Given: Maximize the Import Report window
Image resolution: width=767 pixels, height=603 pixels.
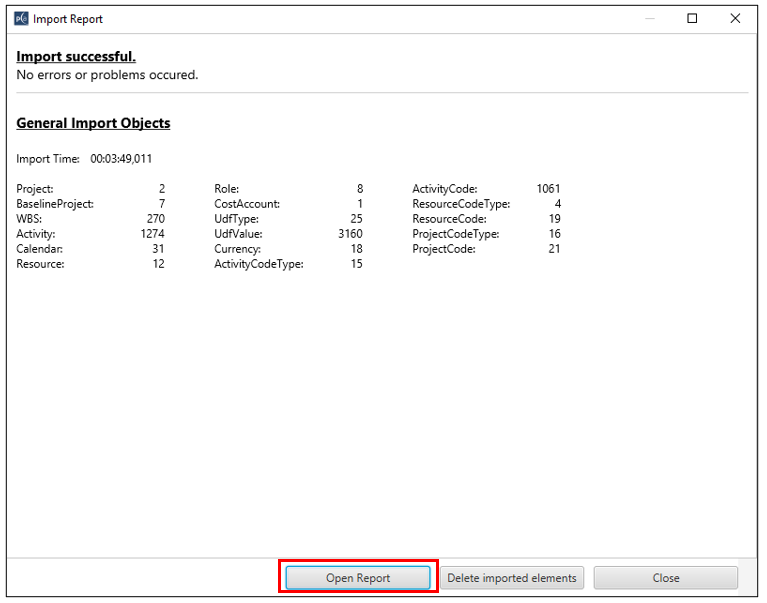Looking at the screenshot, I should [692, 19].
